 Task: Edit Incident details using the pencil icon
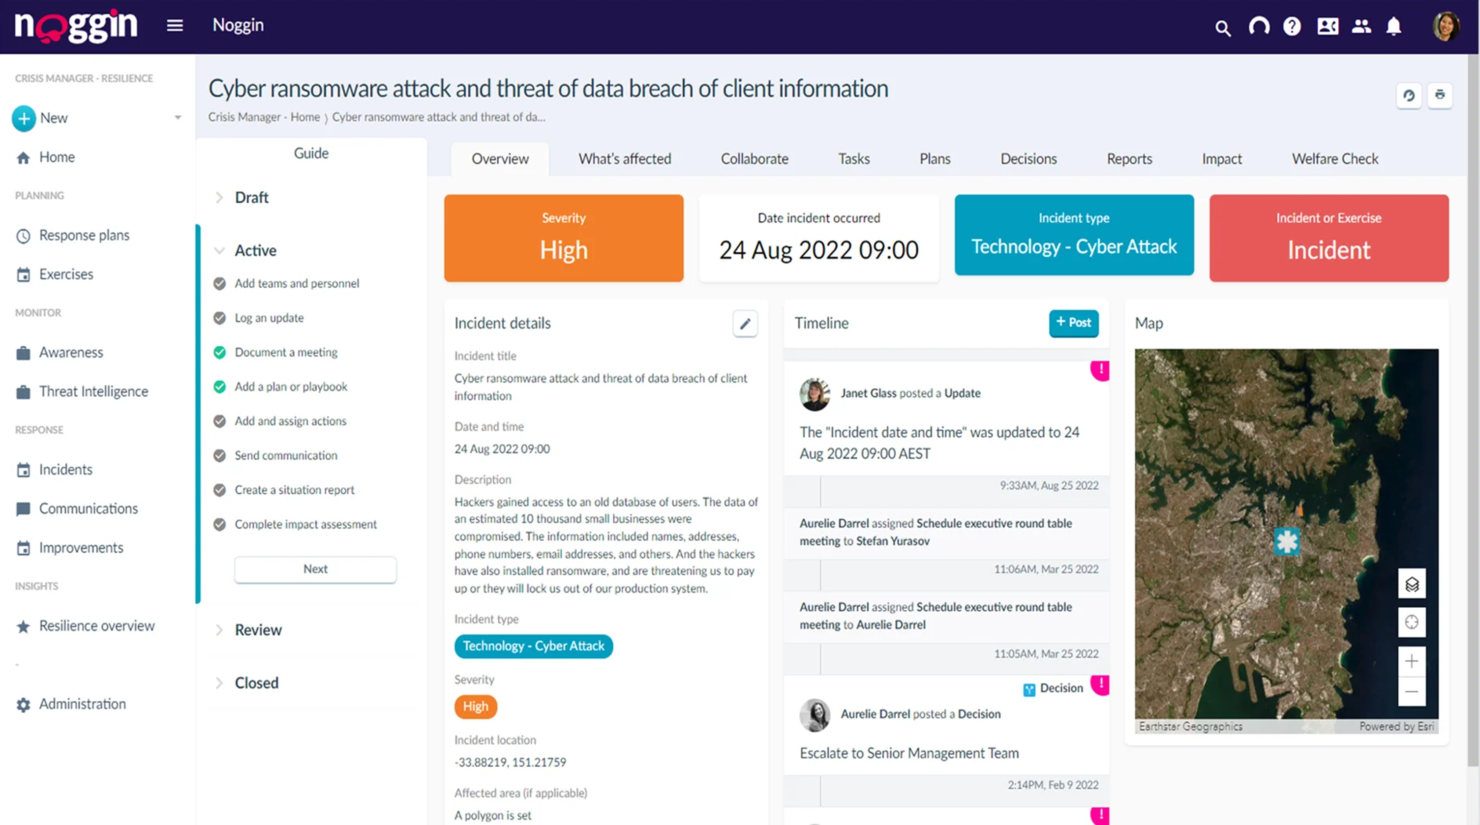(x=744, y=323)
